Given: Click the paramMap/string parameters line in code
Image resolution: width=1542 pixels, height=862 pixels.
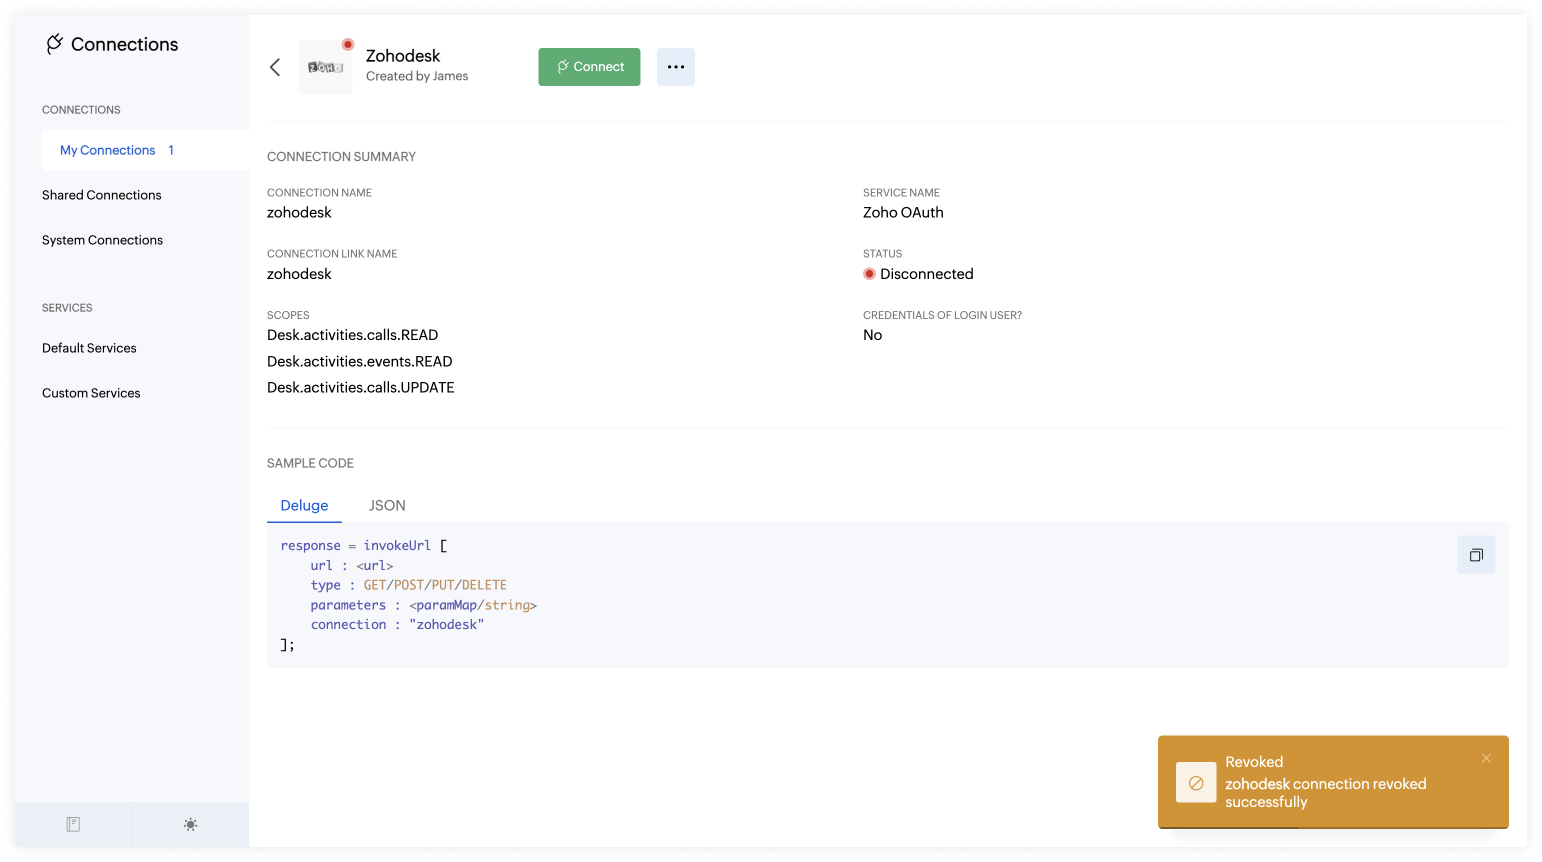Looking at the screenshot, I should tap(424, 605).
